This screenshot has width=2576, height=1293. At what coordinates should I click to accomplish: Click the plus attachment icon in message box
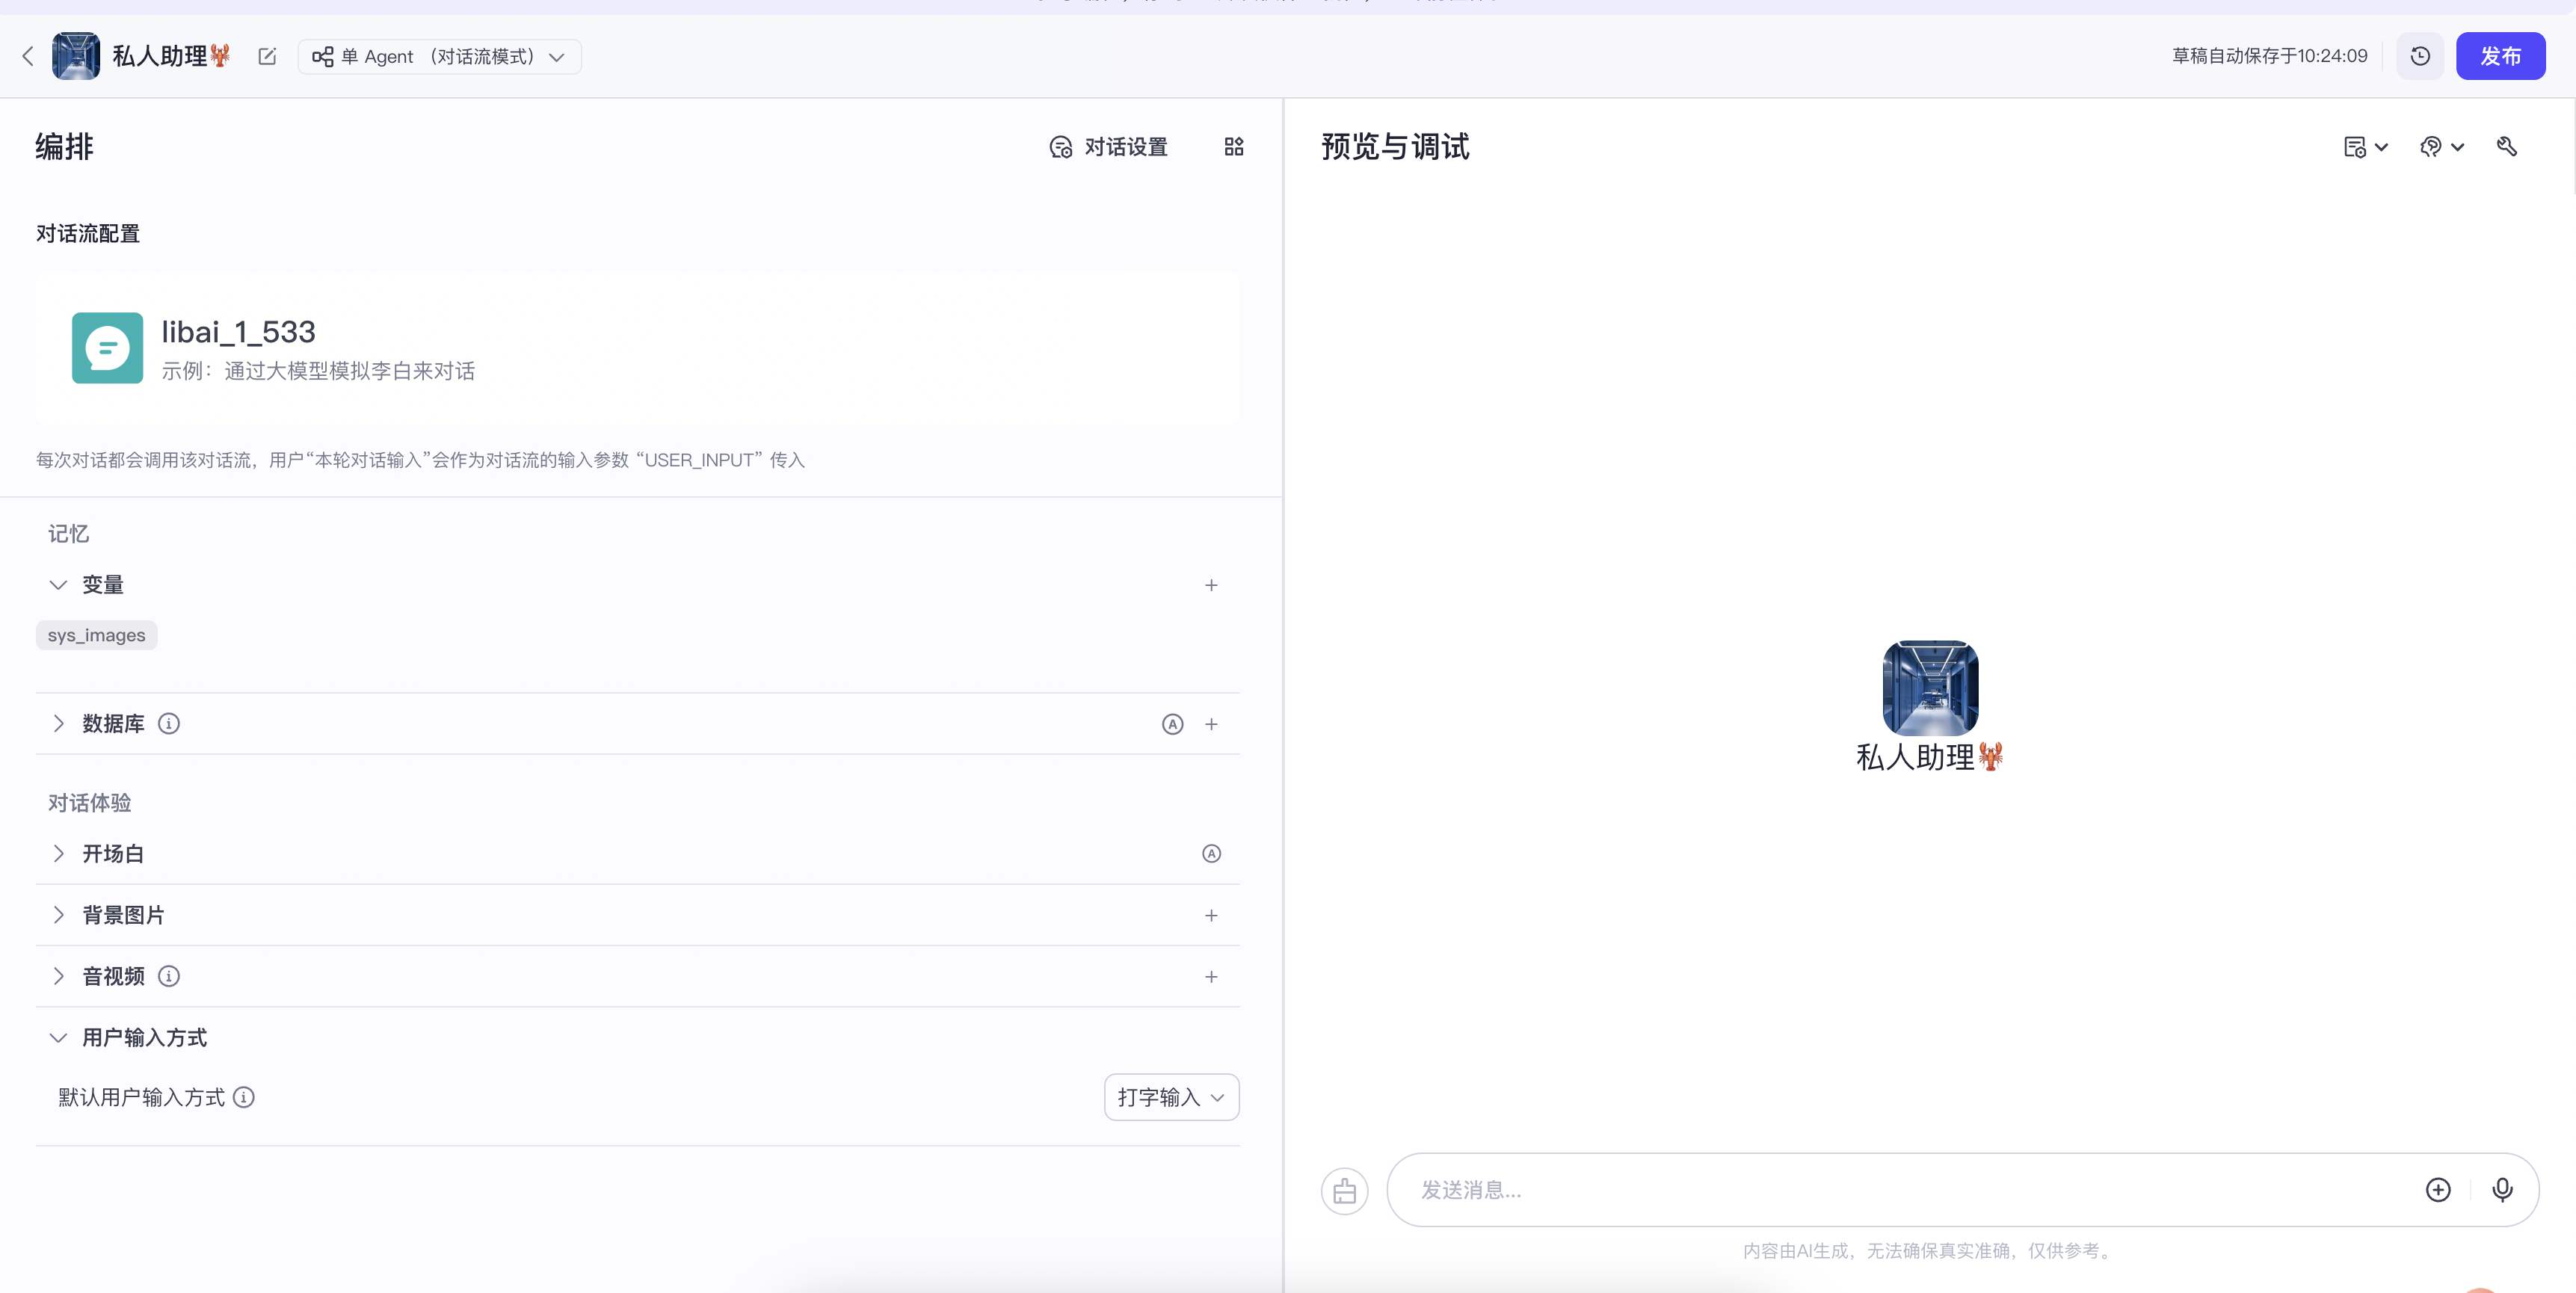pyautogui.click(x=2438, y=1189)
